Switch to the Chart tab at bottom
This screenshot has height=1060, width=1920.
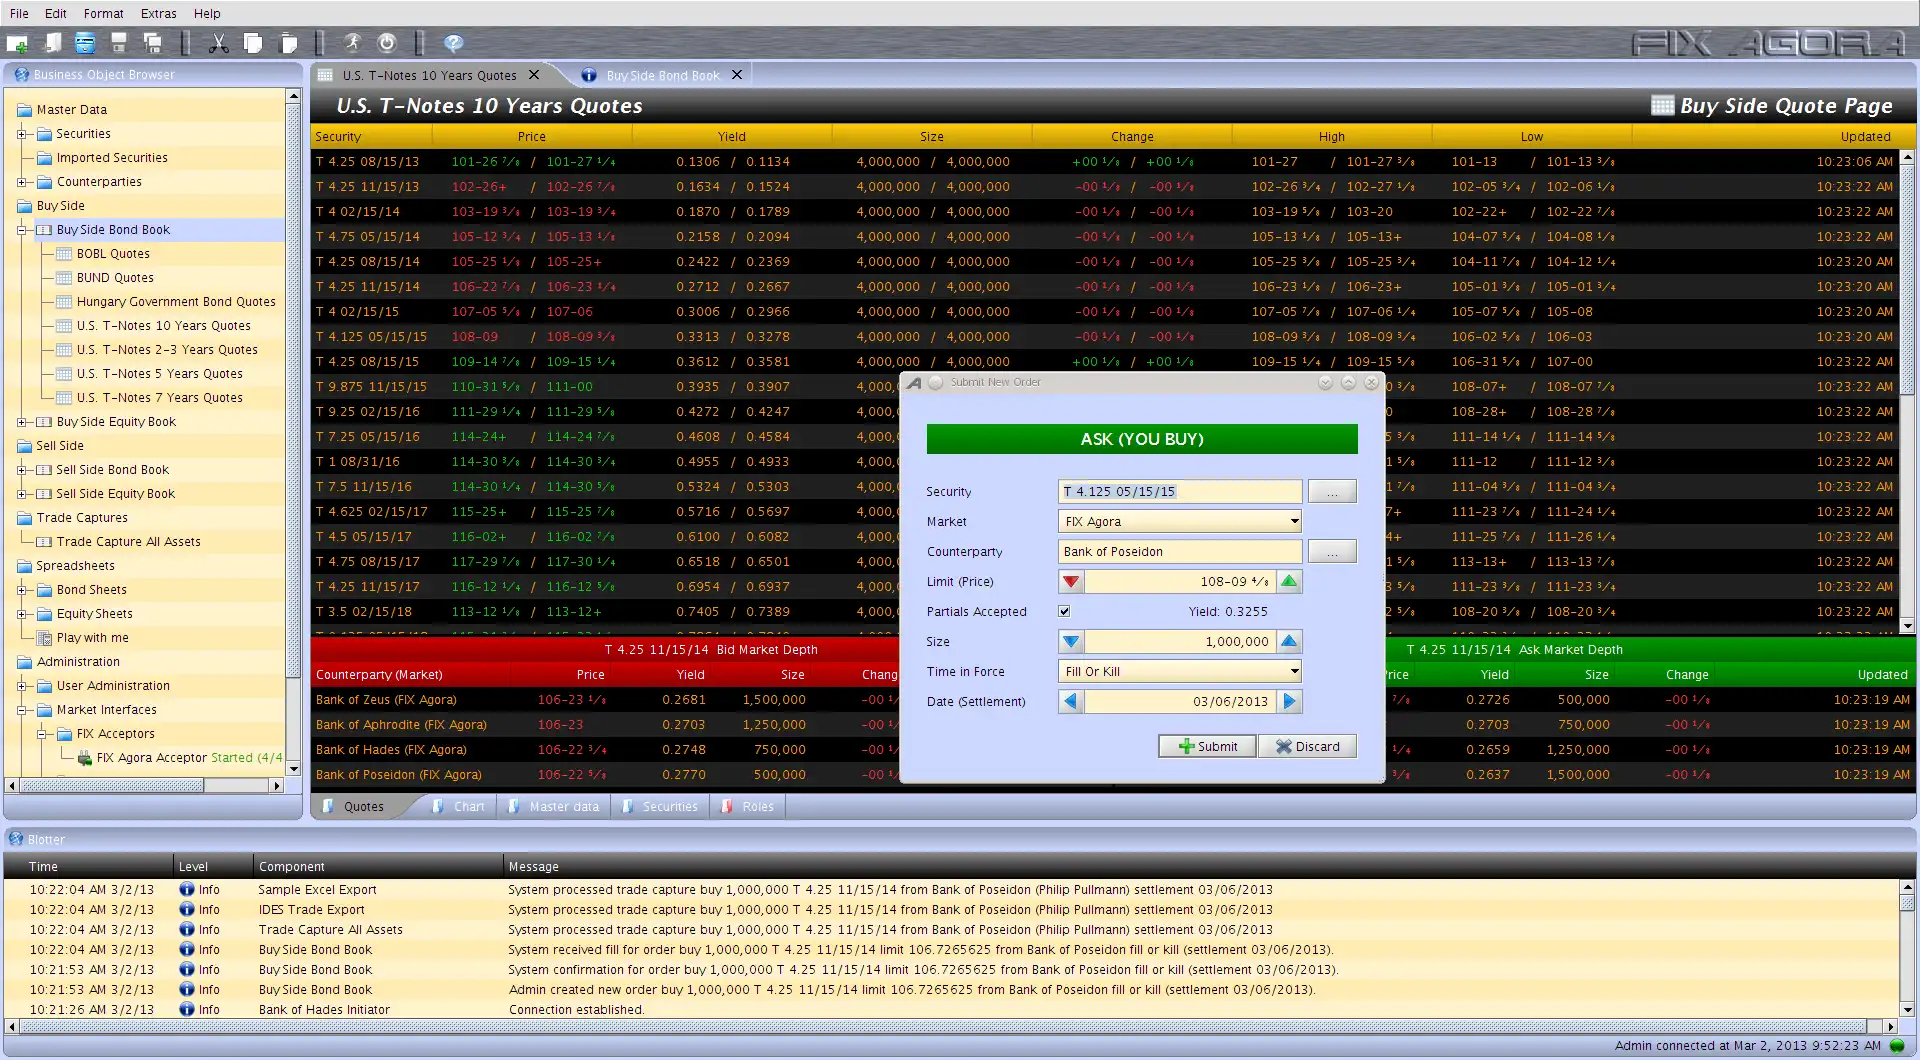pyautogui.click(x=459, y=806)
